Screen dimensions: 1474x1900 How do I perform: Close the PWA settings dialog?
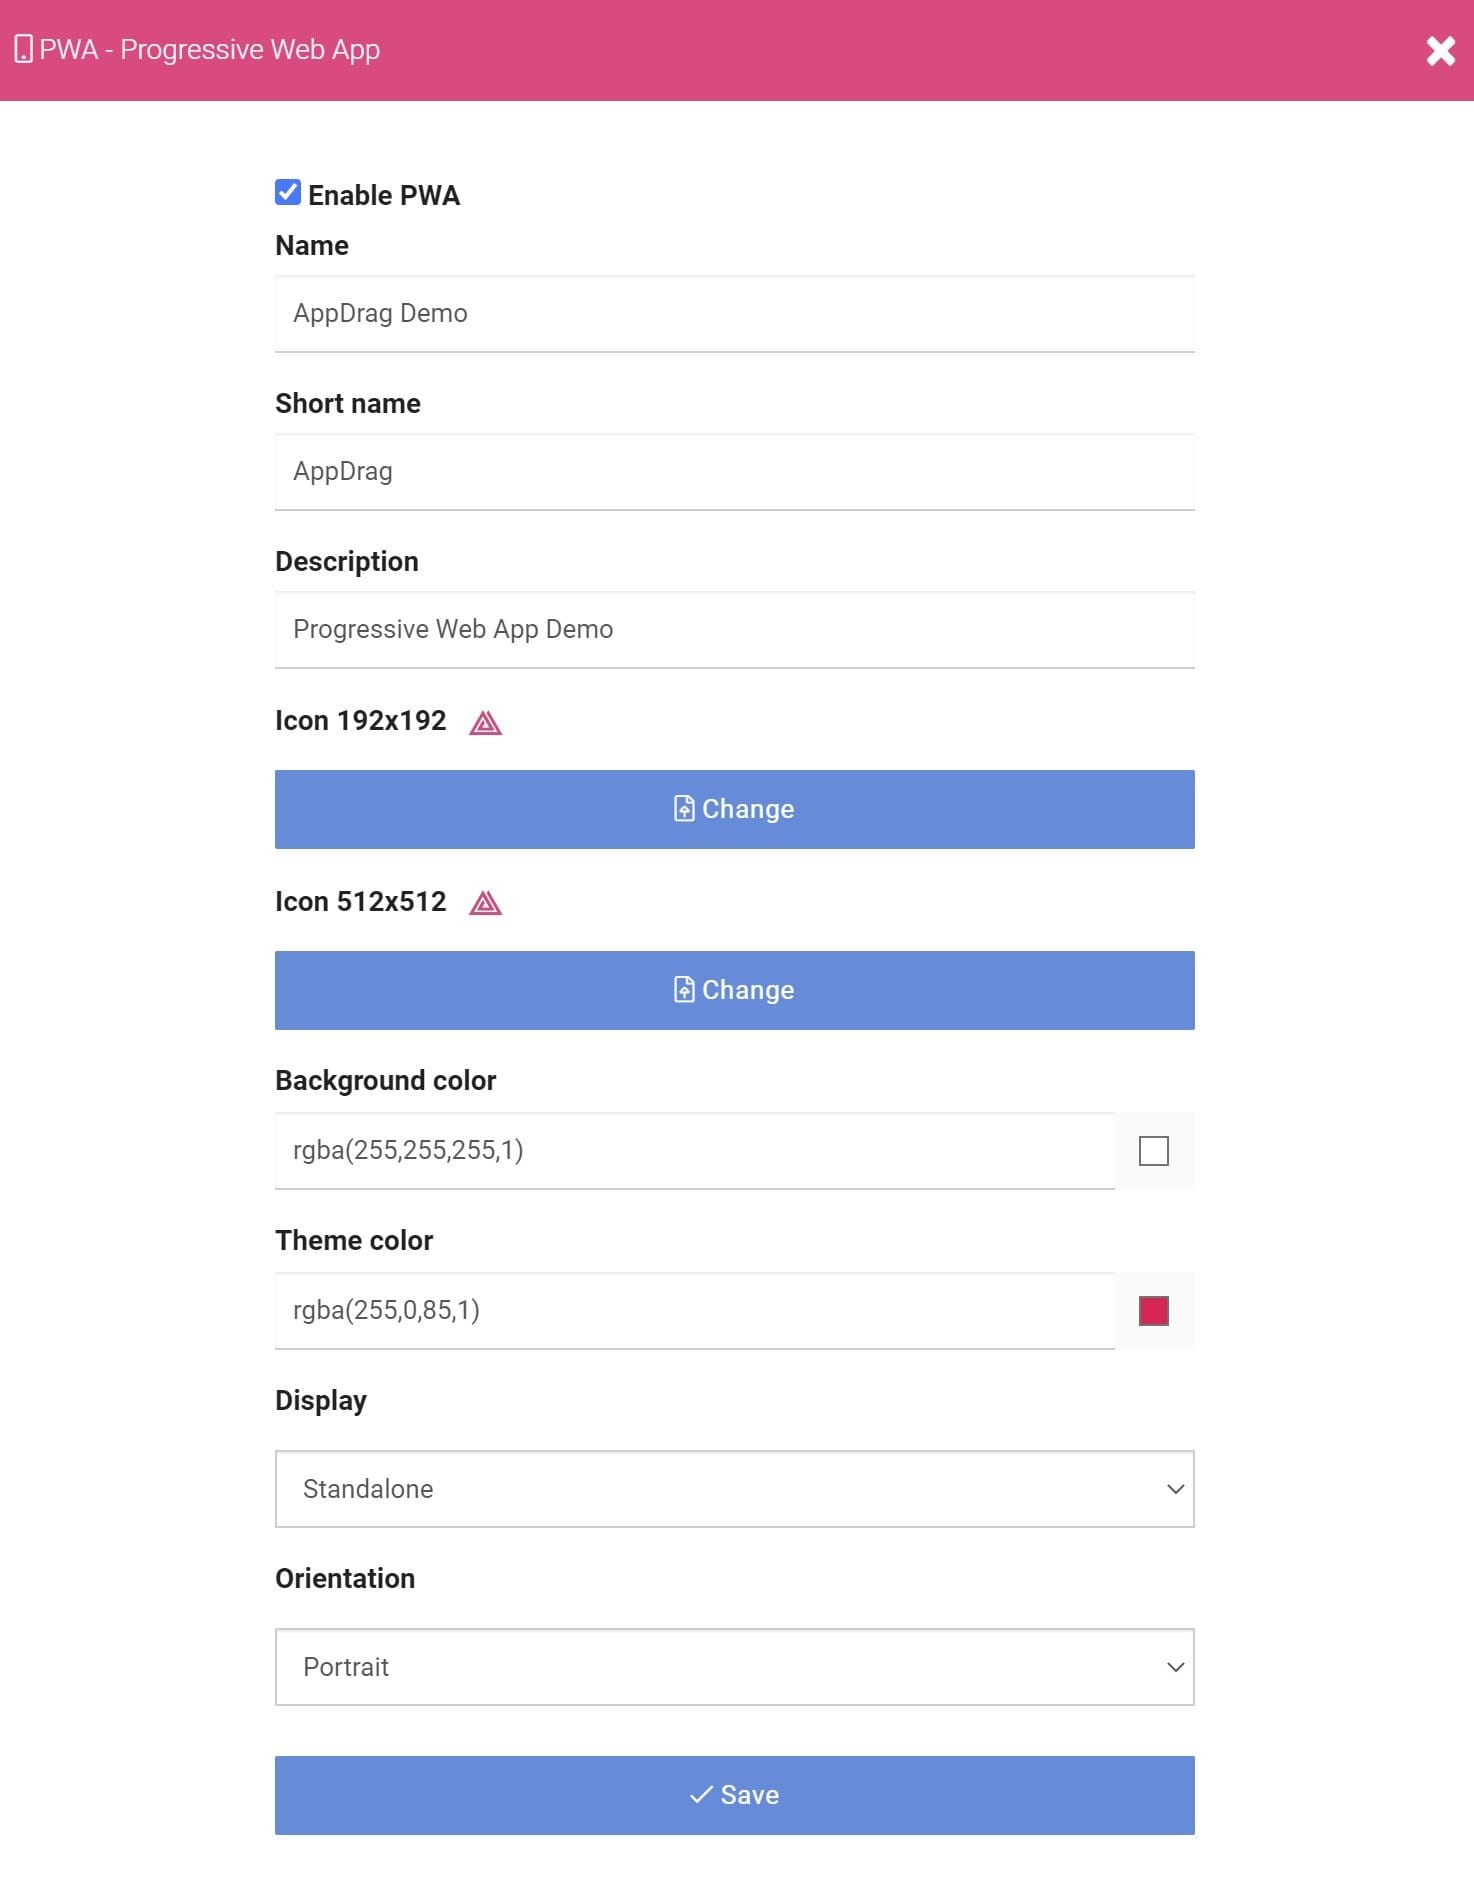click(x=1440, y=50)
